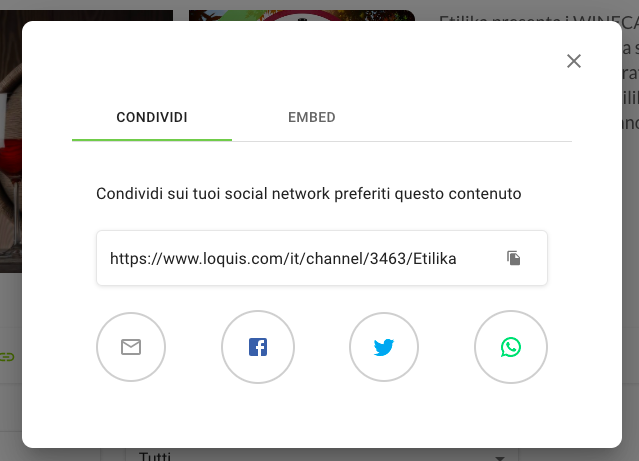Image resolution: width=639 pixels, height=461 pixels.
Task: Click the colorful image above the dialog
Action: tap(302, 15)
